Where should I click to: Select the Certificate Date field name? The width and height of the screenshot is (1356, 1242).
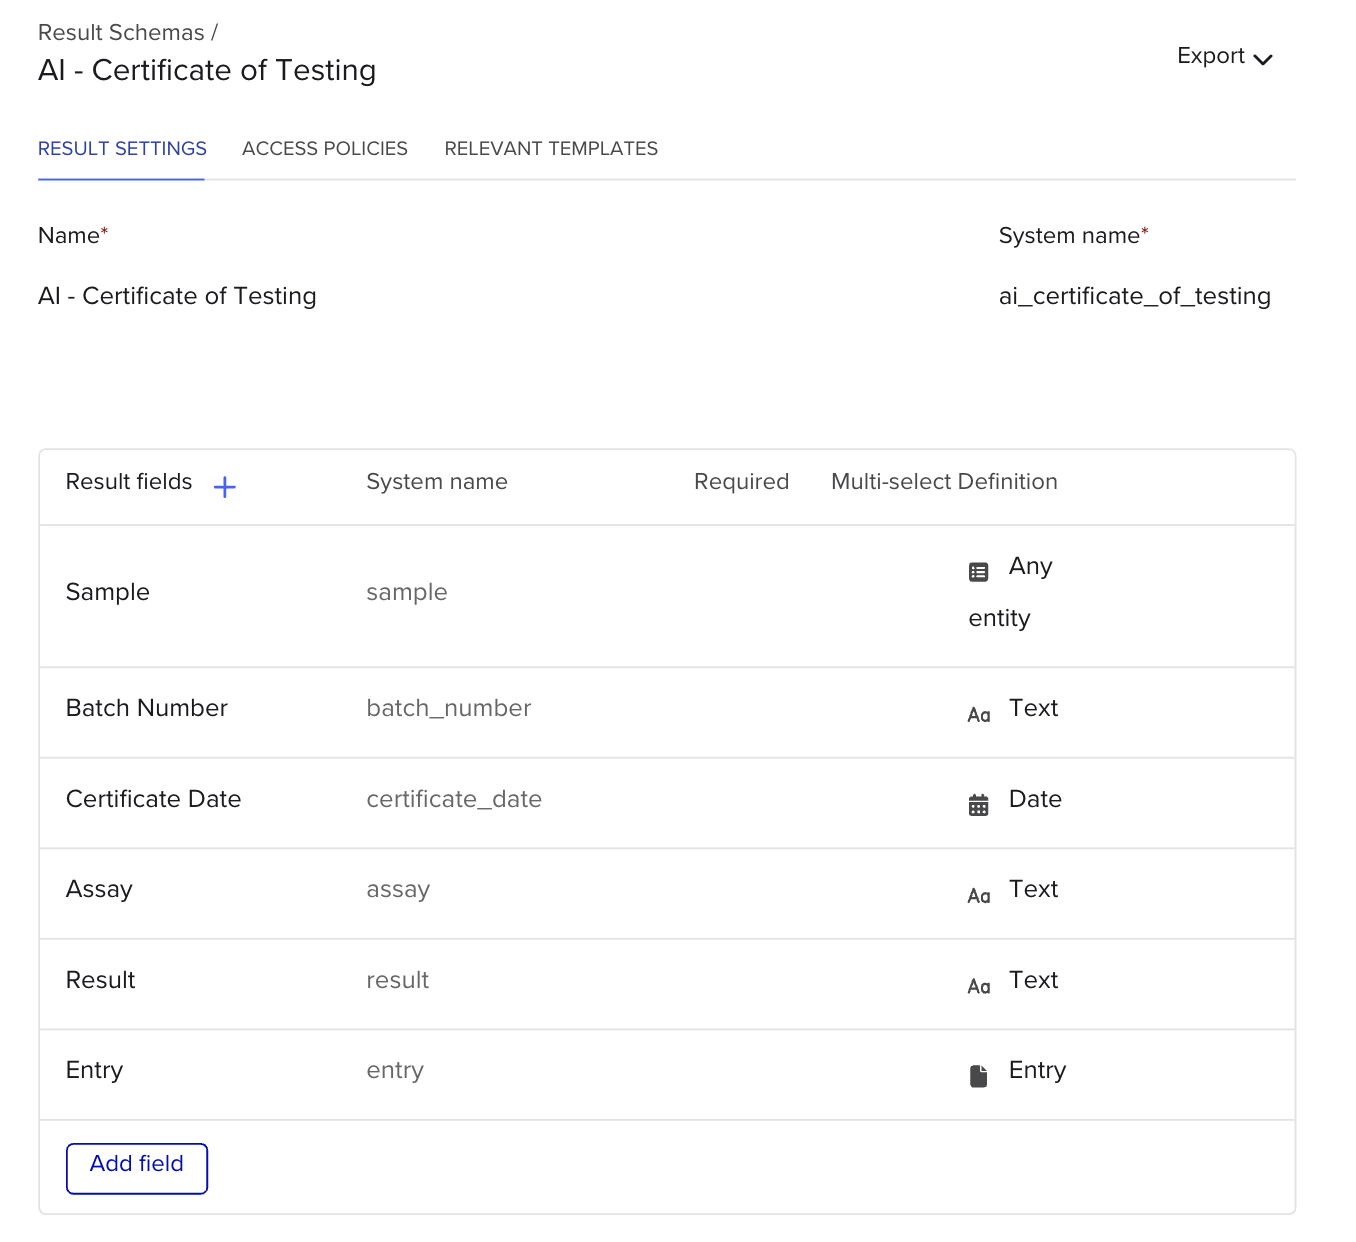pyautogui.click(x=154, y=799)
